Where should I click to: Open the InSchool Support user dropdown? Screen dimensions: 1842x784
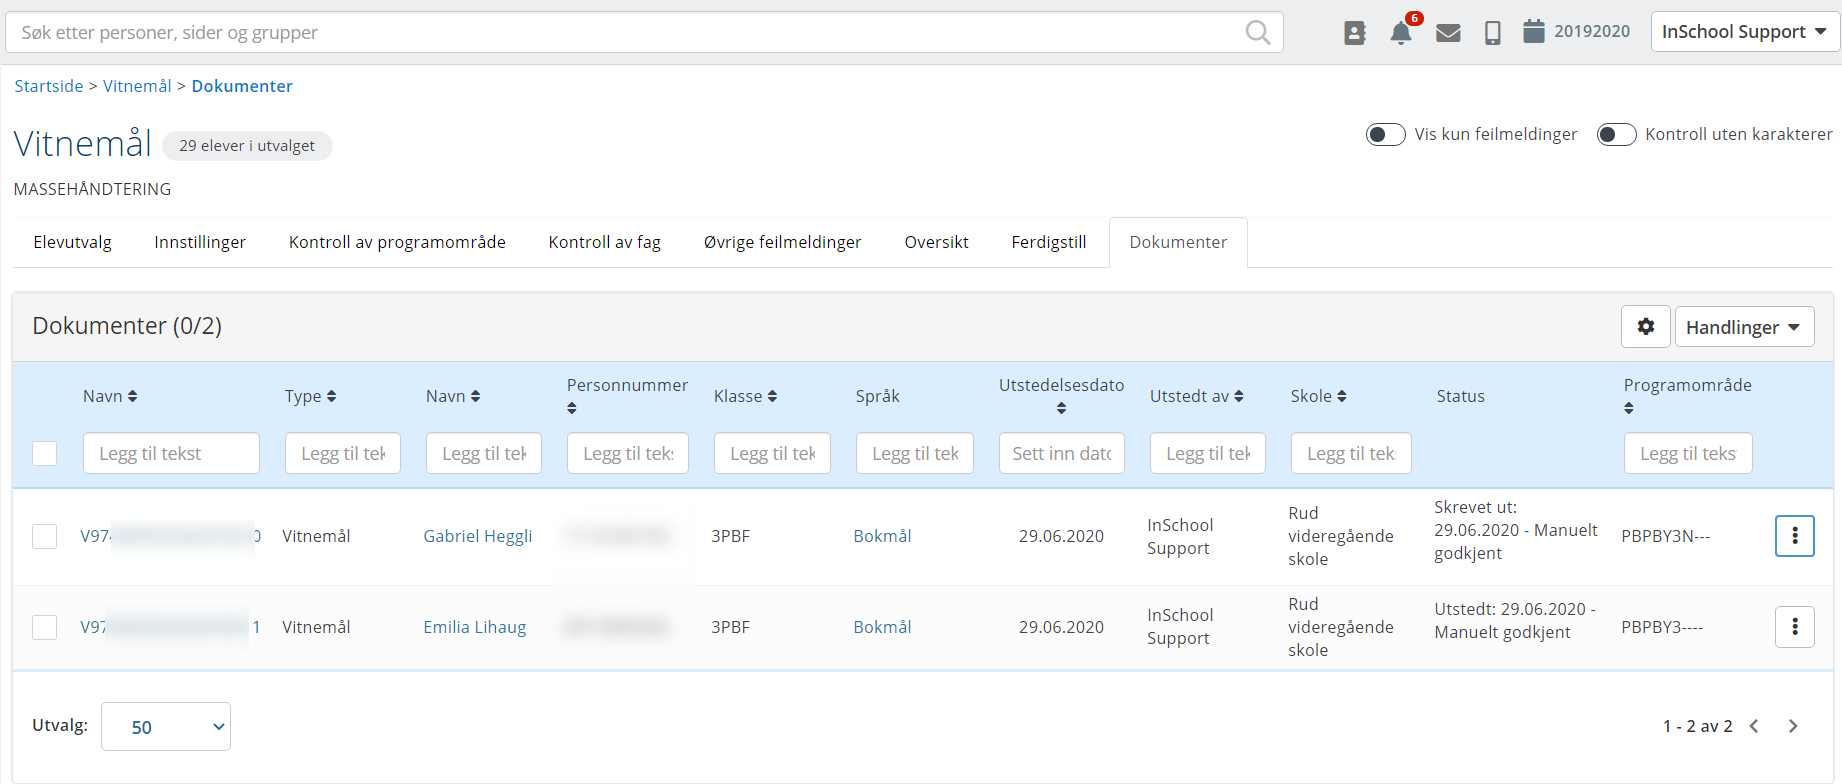tap(1744, 32)
